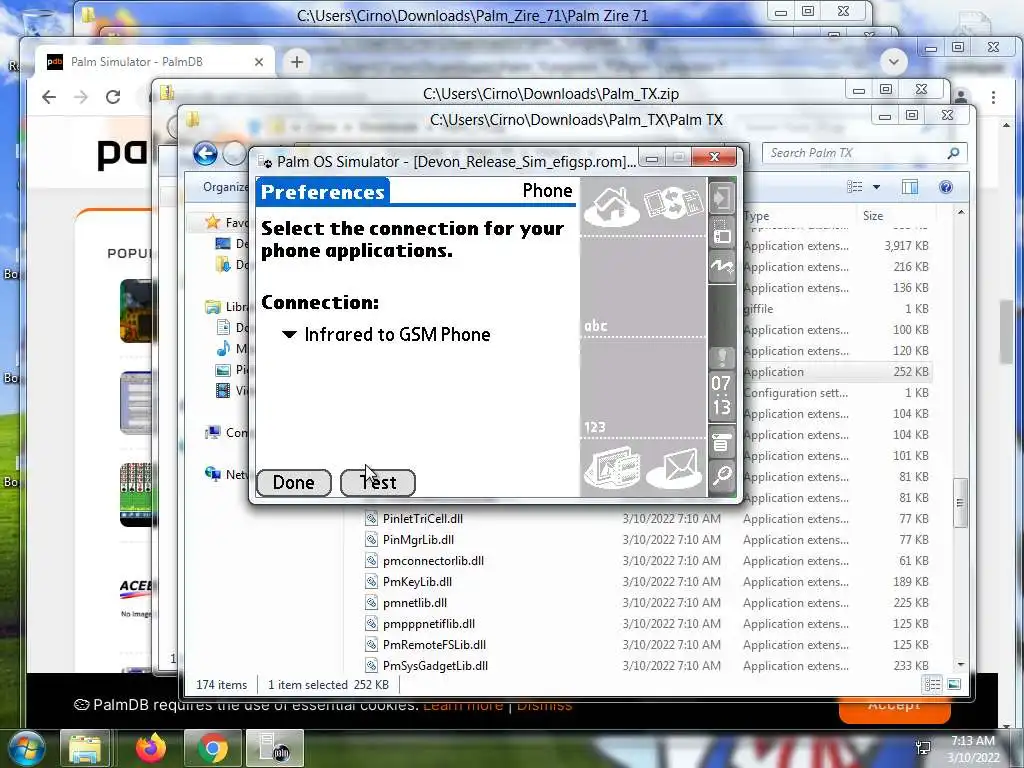1024x768 pixels.
Task: Select the PinletTriCell.dll file
Action: (423, 519)
